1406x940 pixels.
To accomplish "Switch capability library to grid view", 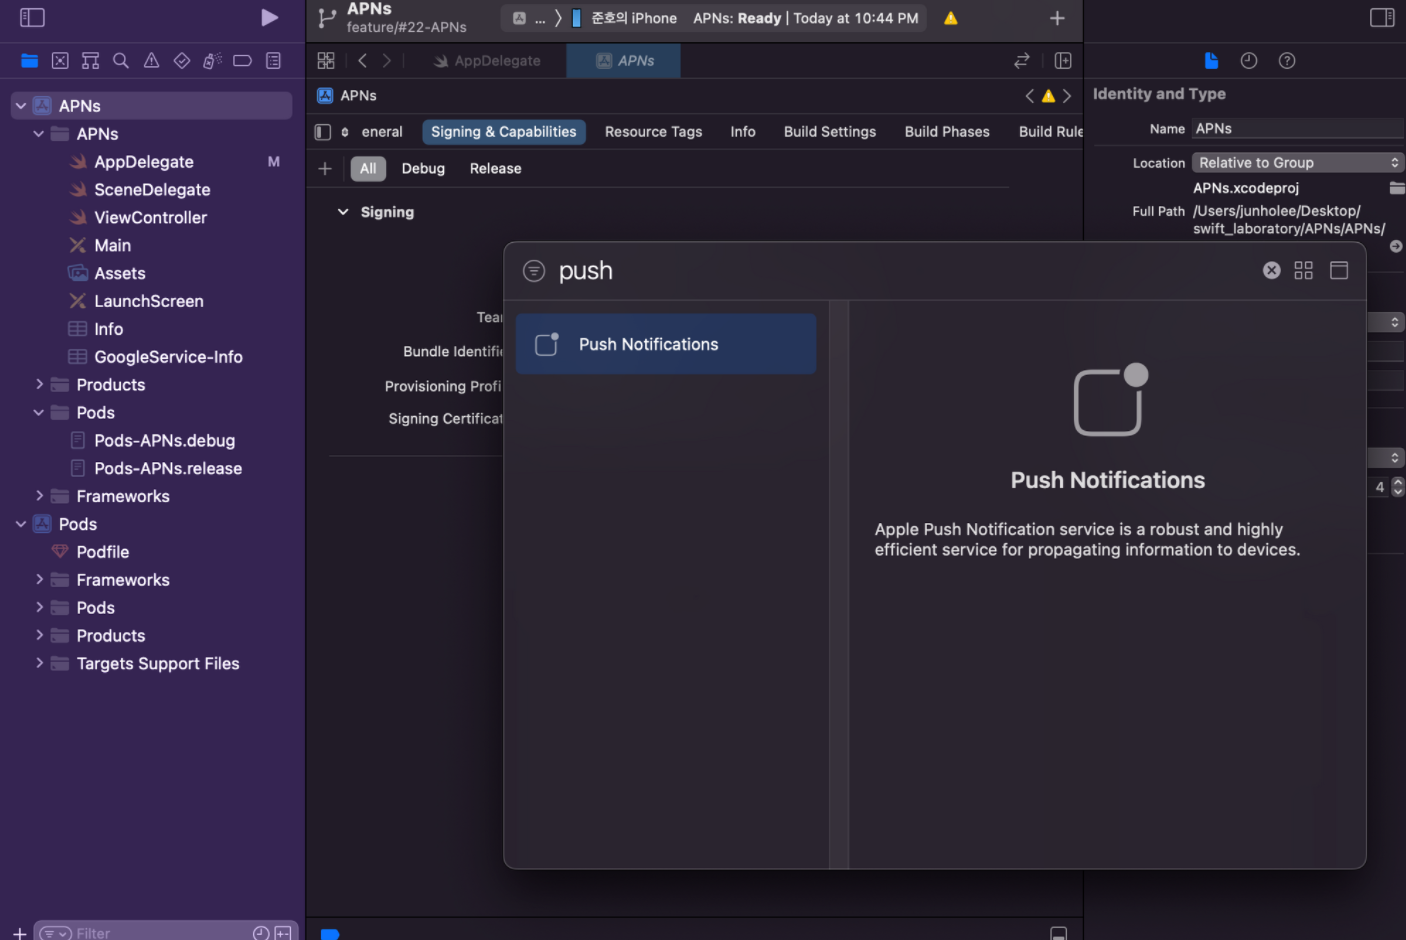I will pos(1303,271).
